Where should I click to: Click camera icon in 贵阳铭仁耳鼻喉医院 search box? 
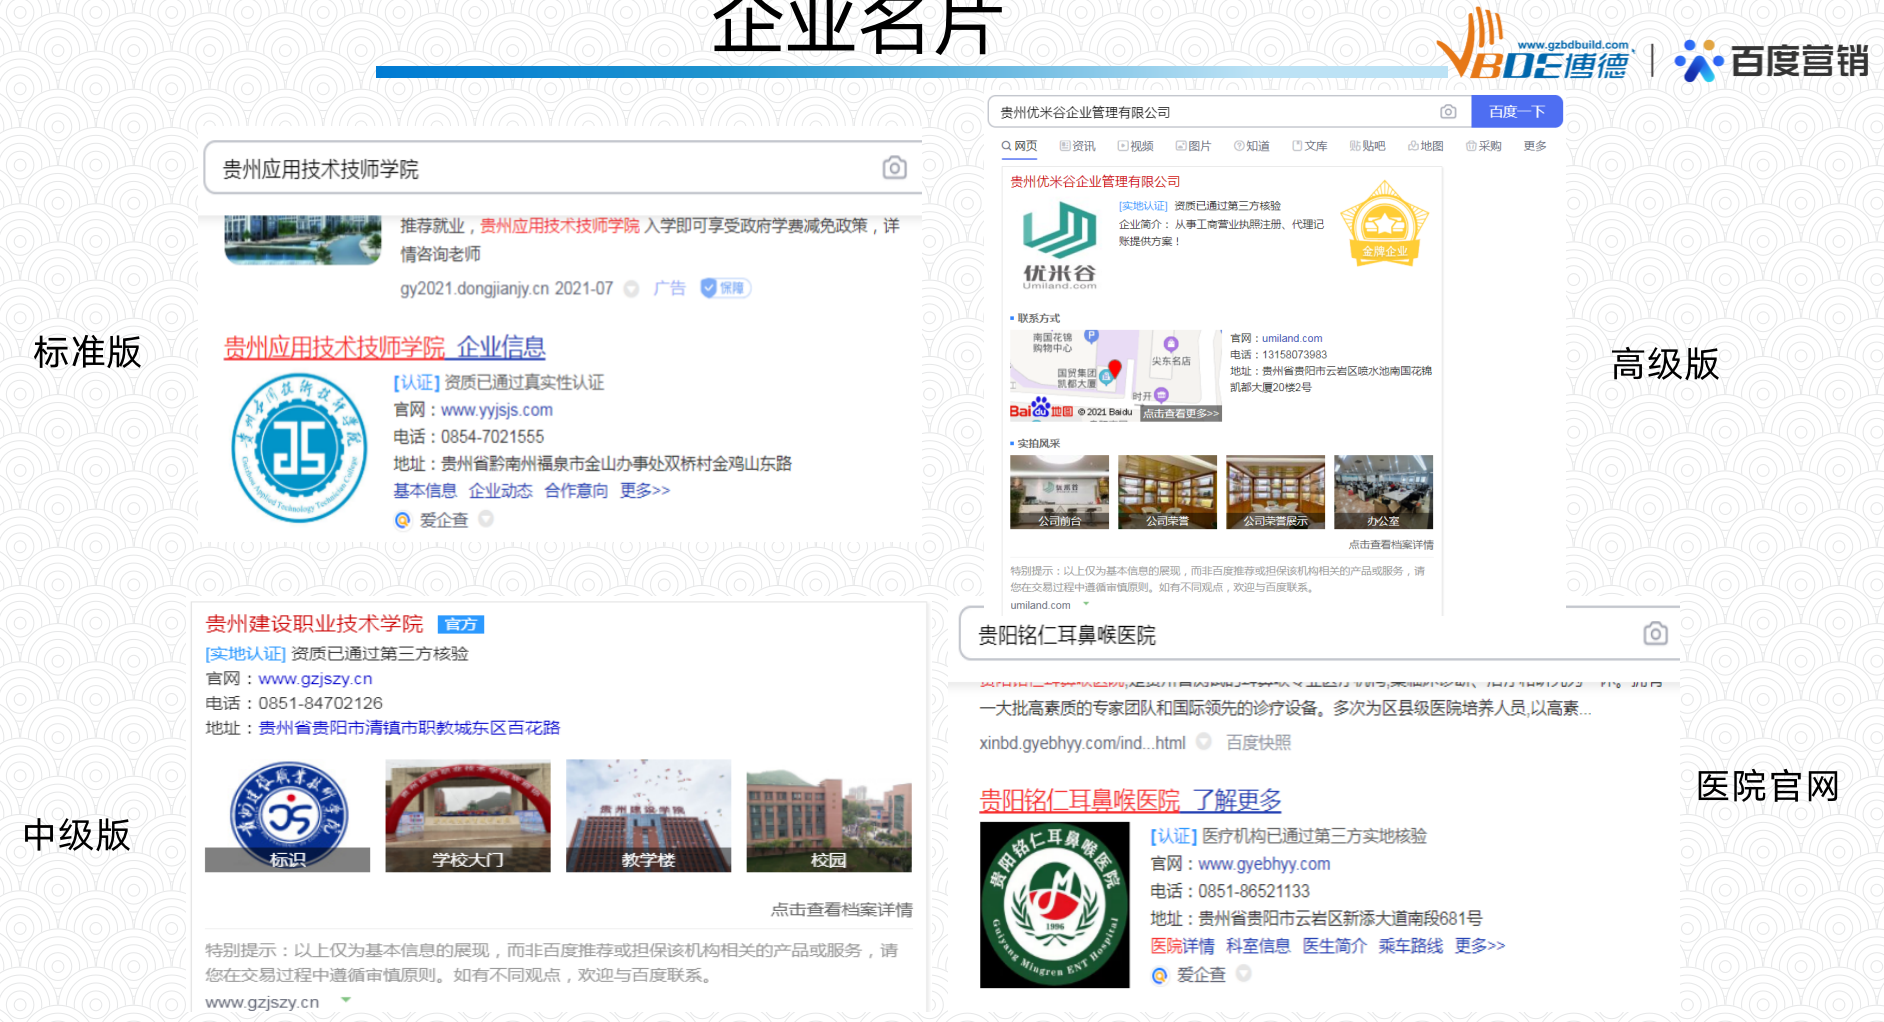point(1655,634)
